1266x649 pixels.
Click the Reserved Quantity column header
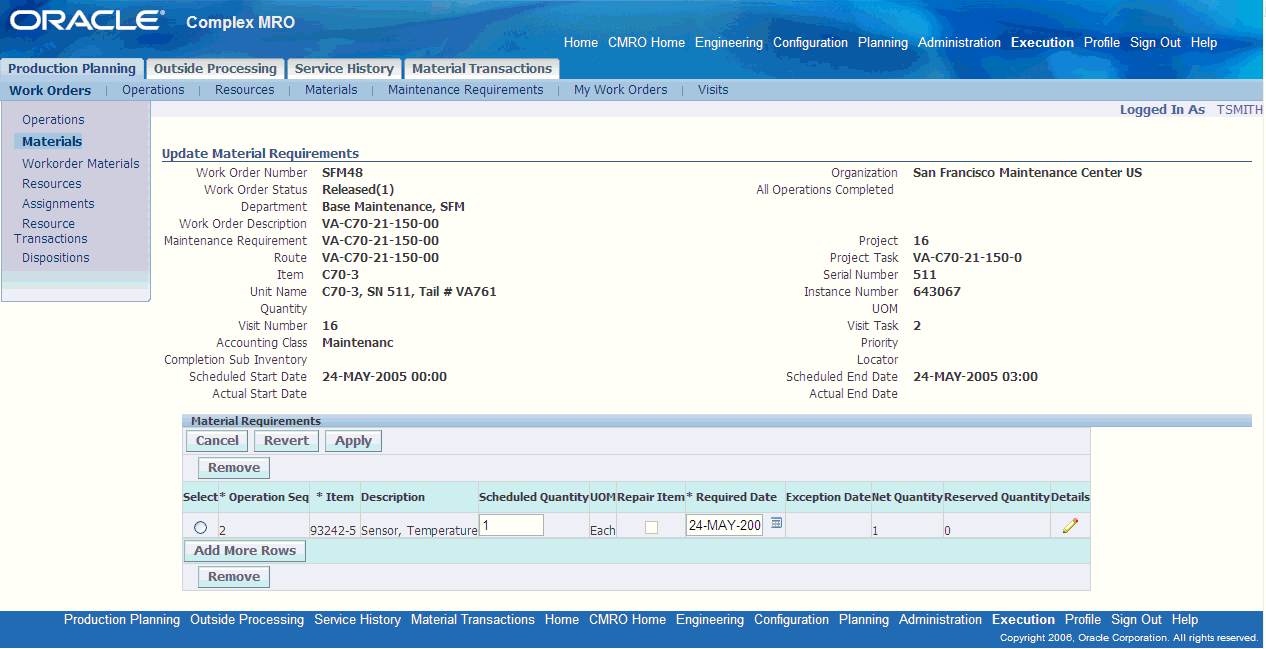997,497
